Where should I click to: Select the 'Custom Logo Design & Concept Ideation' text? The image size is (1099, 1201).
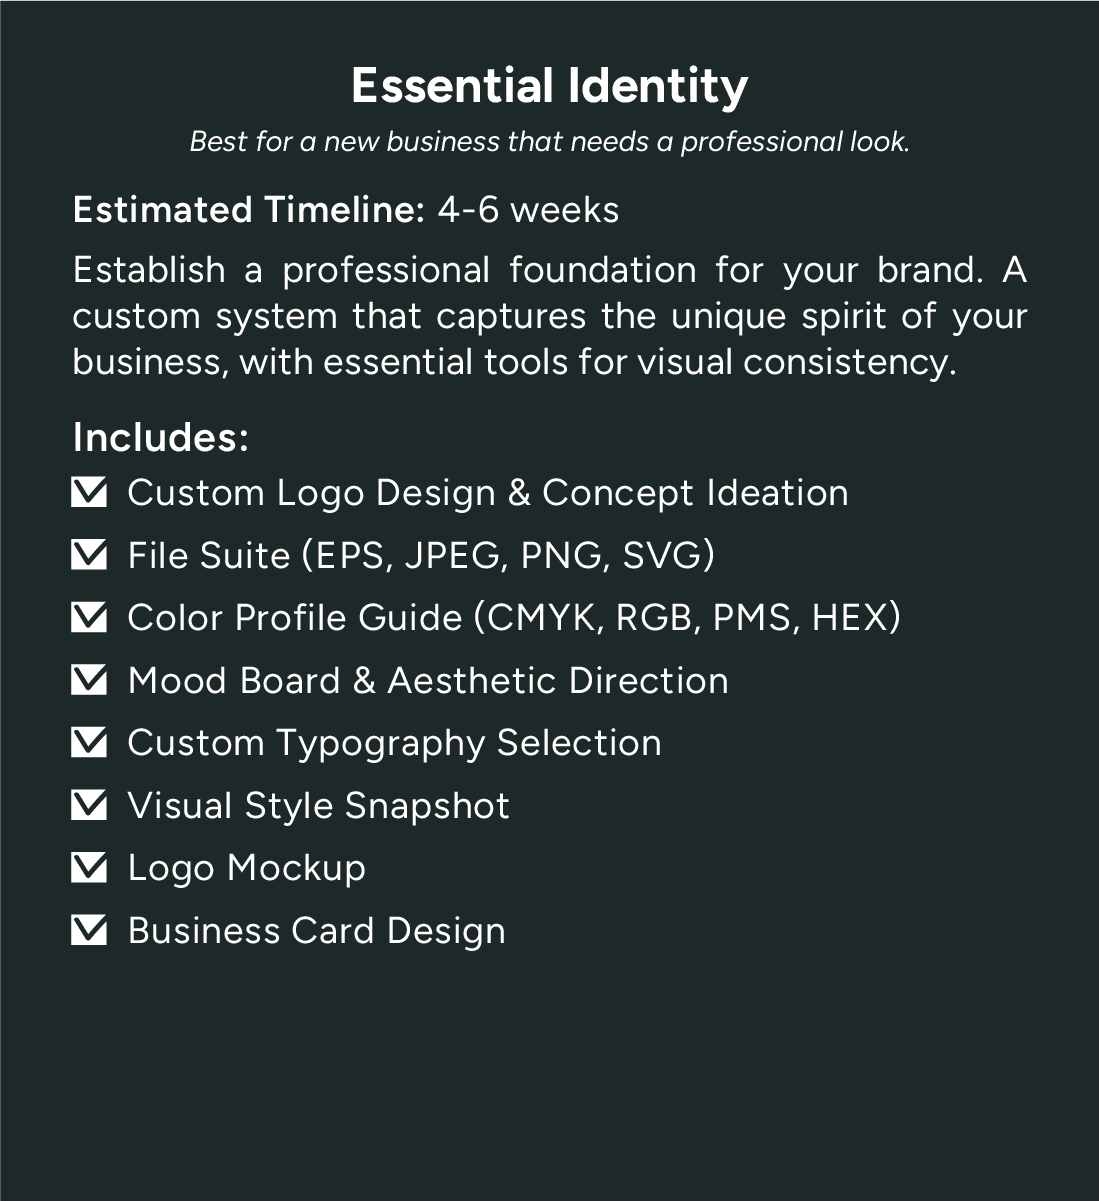coord(487,493)
